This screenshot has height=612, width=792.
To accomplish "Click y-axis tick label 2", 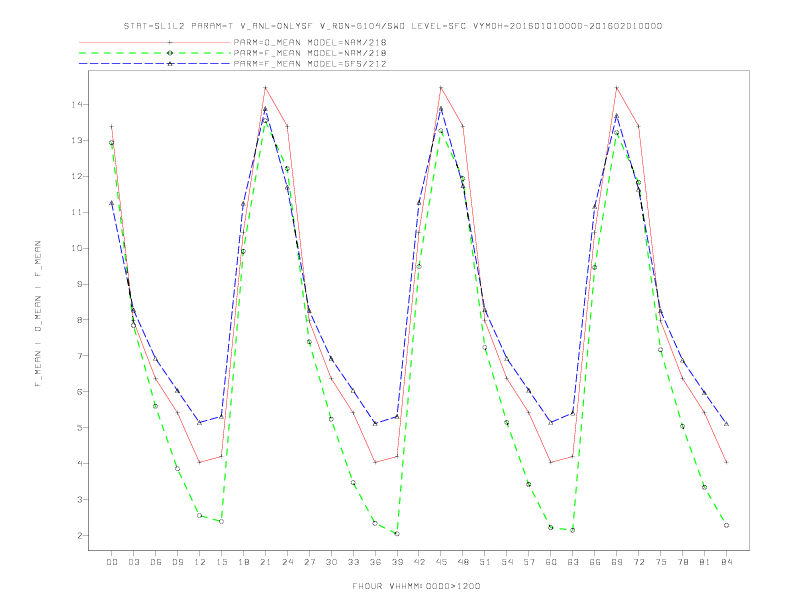I will coord(80,535).
